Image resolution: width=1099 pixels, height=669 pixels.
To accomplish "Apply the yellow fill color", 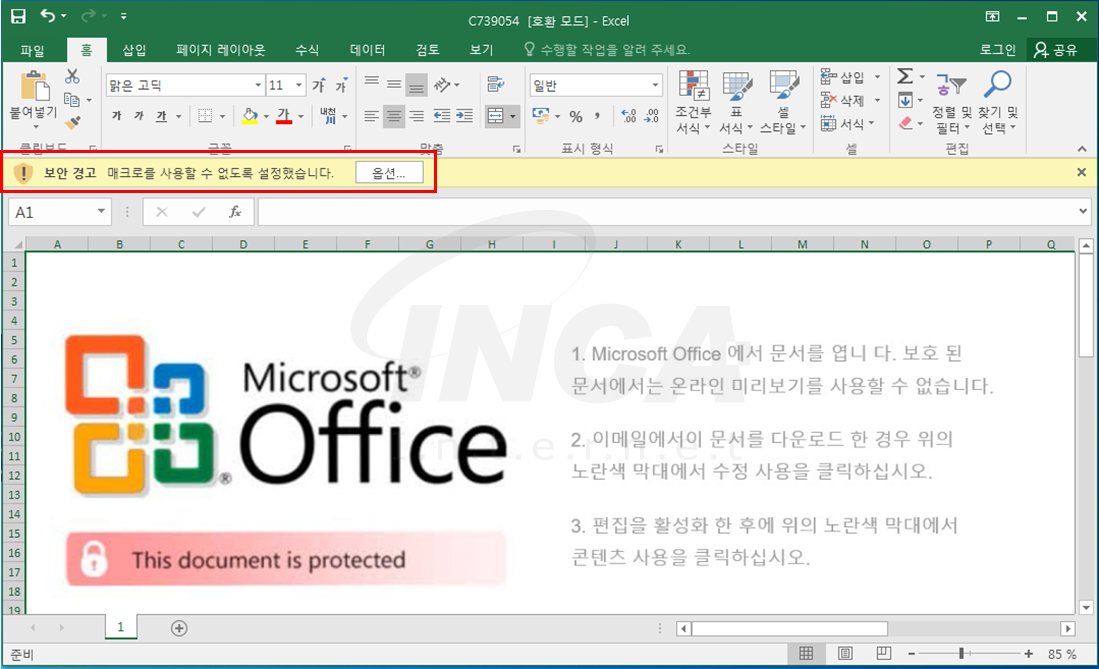I will (250, 116).
